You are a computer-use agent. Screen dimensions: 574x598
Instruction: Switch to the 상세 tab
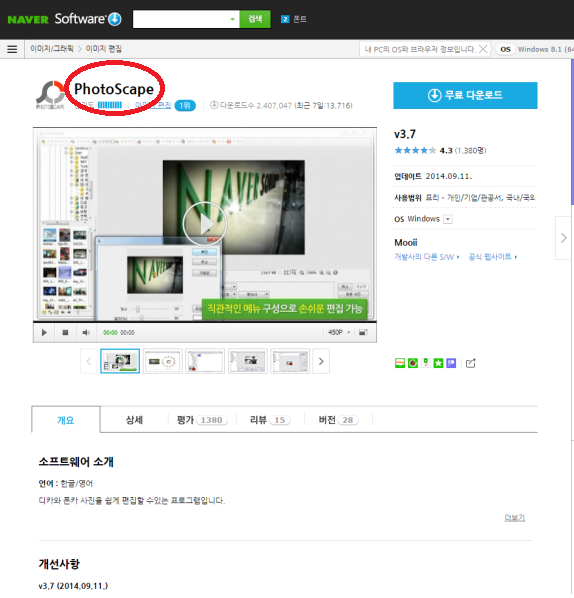(x=134, y=420)
